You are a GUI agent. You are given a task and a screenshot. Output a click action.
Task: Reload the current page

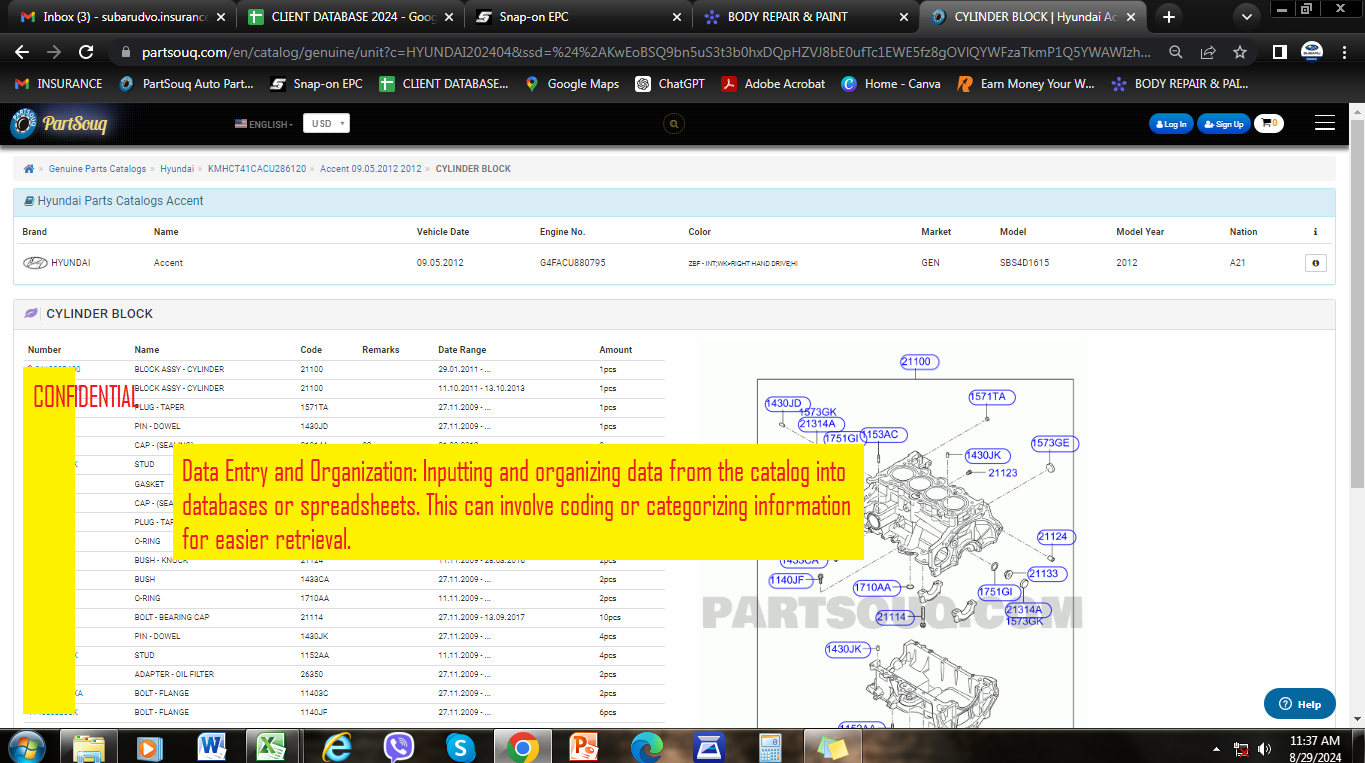click(86, 52)
